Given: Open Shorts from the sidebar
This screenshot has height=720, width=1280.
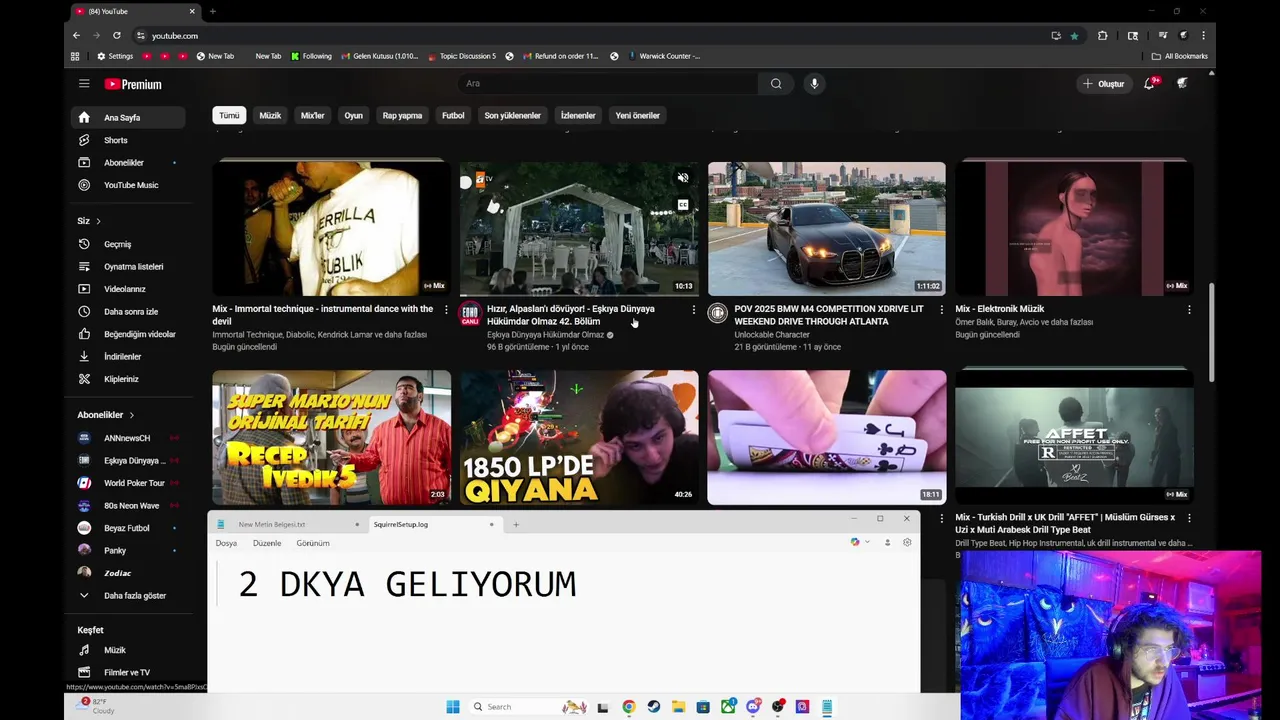Looking at the screenshot, I should coord(128,140).
